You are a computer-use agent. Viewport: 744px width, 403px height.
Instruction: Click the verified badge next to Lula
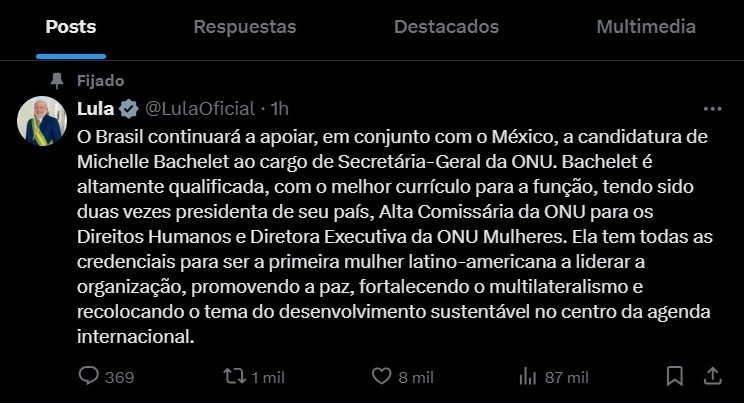pos(129,108)
